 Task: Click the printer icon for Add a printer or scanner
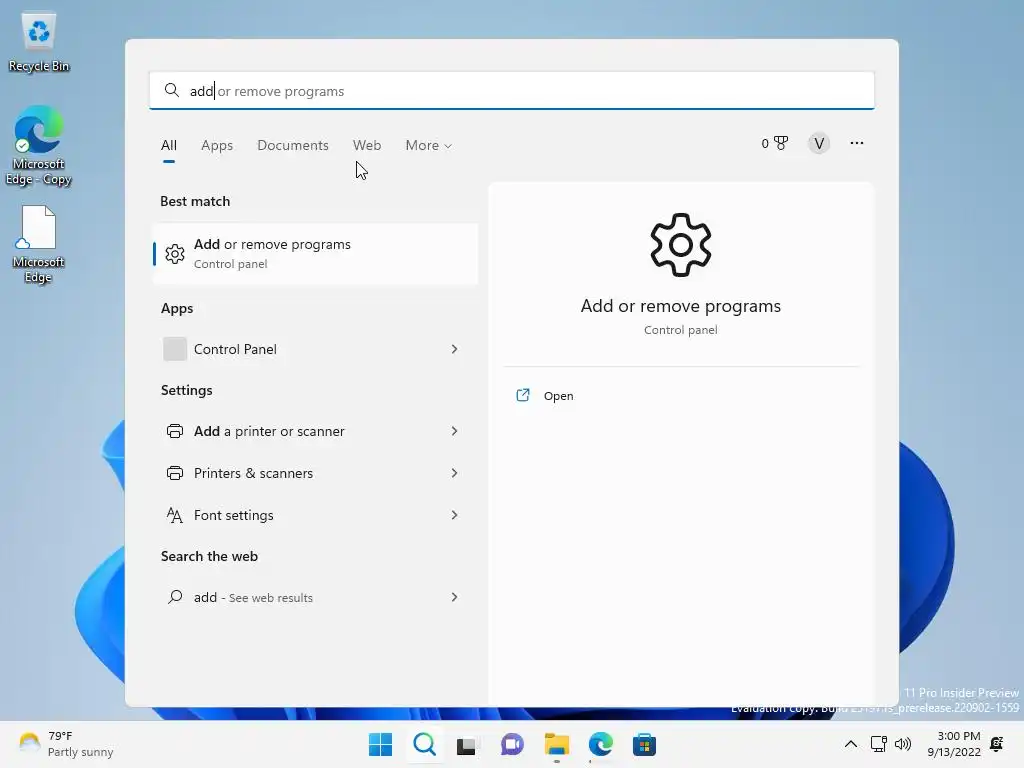click(x=174, y=431)
